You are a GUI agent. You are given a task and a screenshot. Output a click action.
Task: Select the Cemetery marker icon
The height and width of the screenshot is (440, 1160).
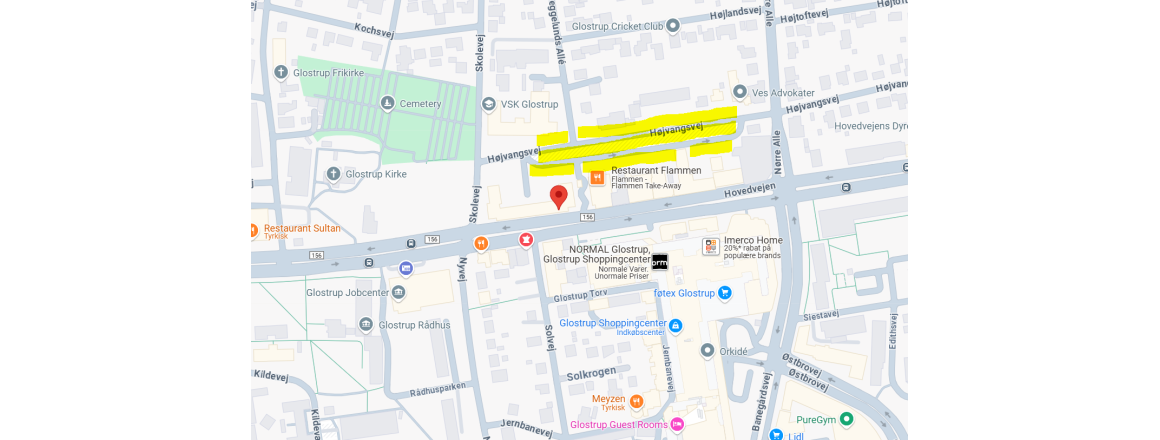pos(387,104)
